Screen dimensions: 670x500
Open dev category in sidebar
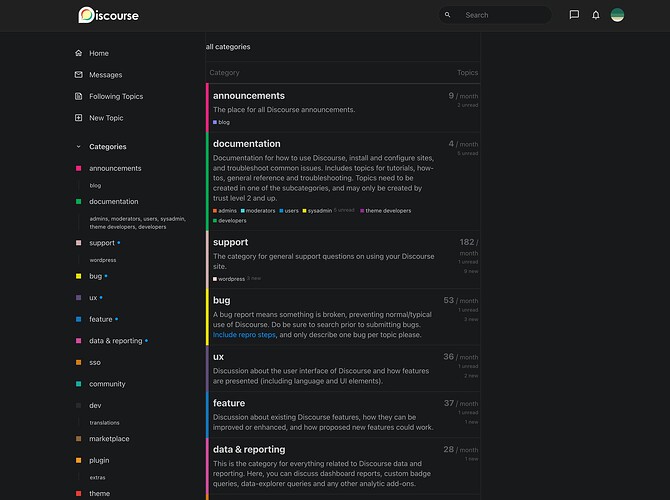pyautogui.click(x=95, y=405)
